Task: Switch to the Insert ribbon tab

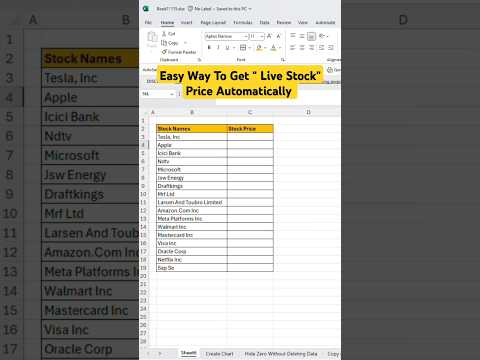Action: tap(187, 22)
